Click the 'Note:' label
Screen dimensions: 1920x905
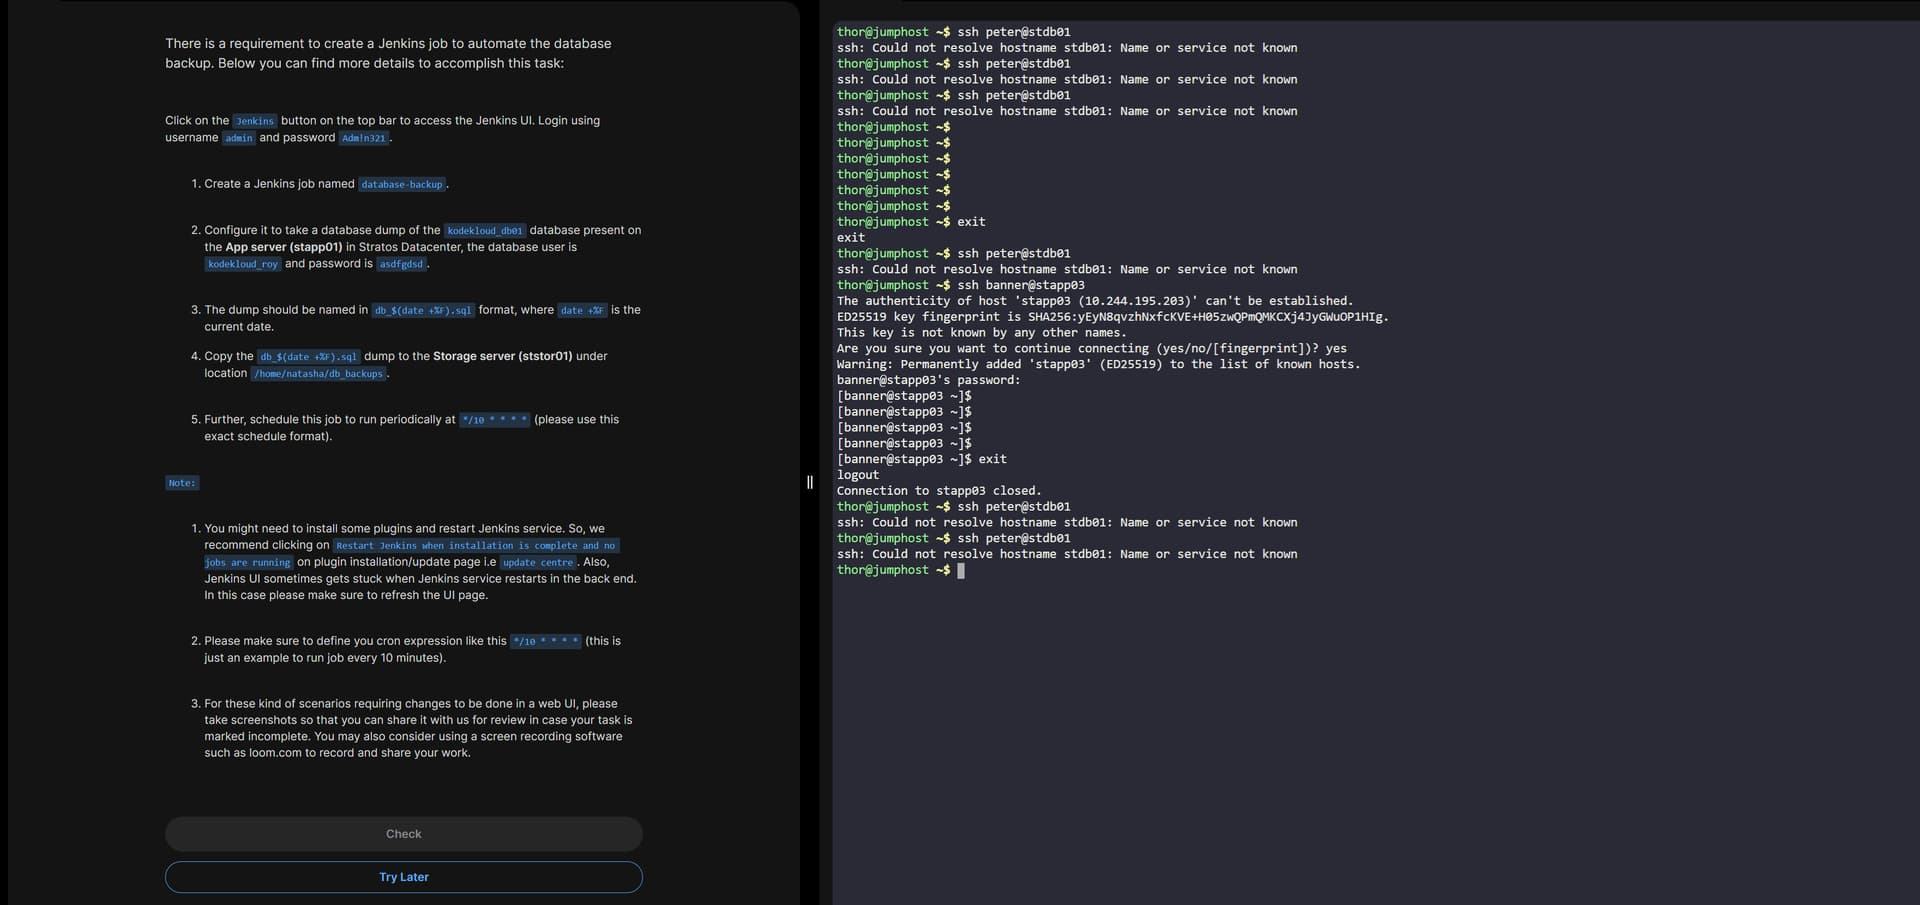(182, 483)
